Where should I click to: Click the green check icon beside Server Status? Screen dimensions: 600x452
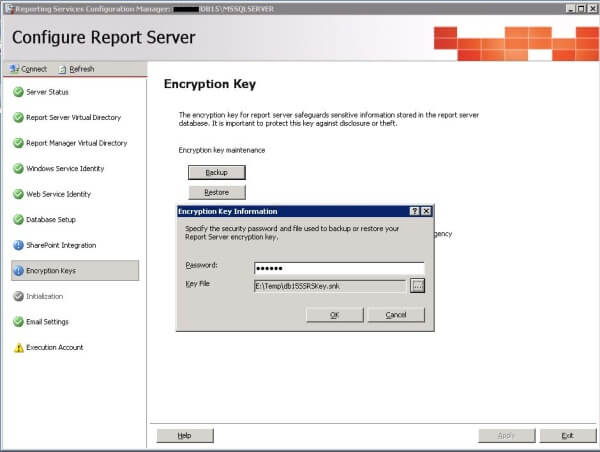coord(18,92)
